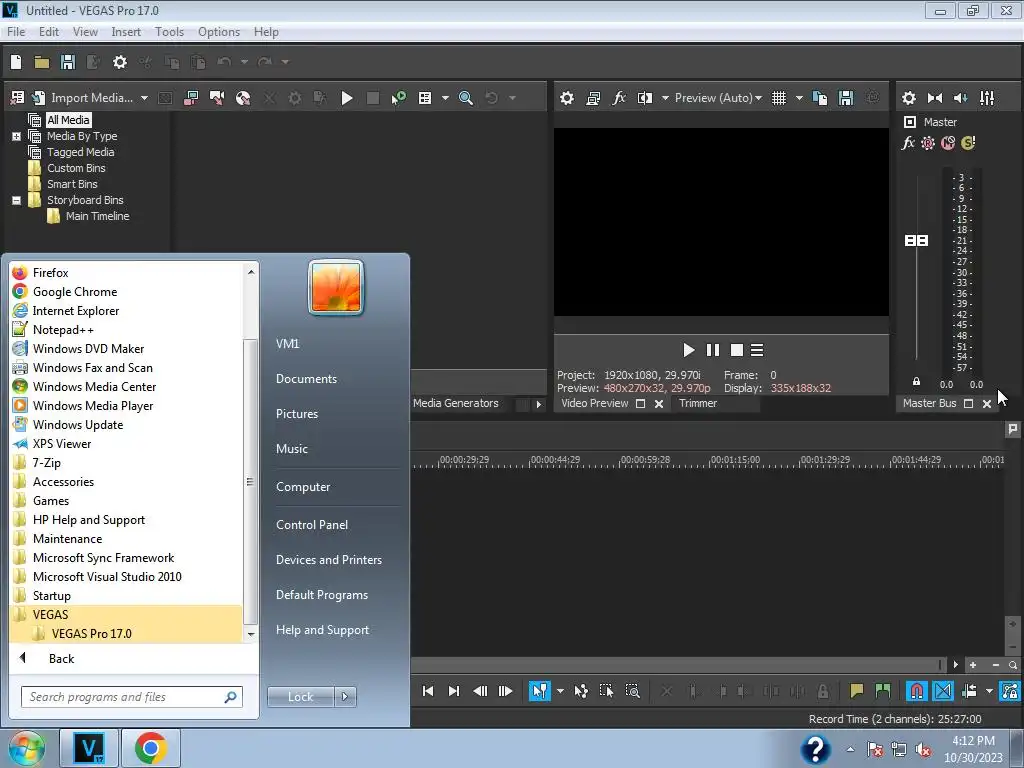Open the overlays grid dropdown arrow
Screen dimensions: 1024x768
pyautogui.click(x=799, y=98)
